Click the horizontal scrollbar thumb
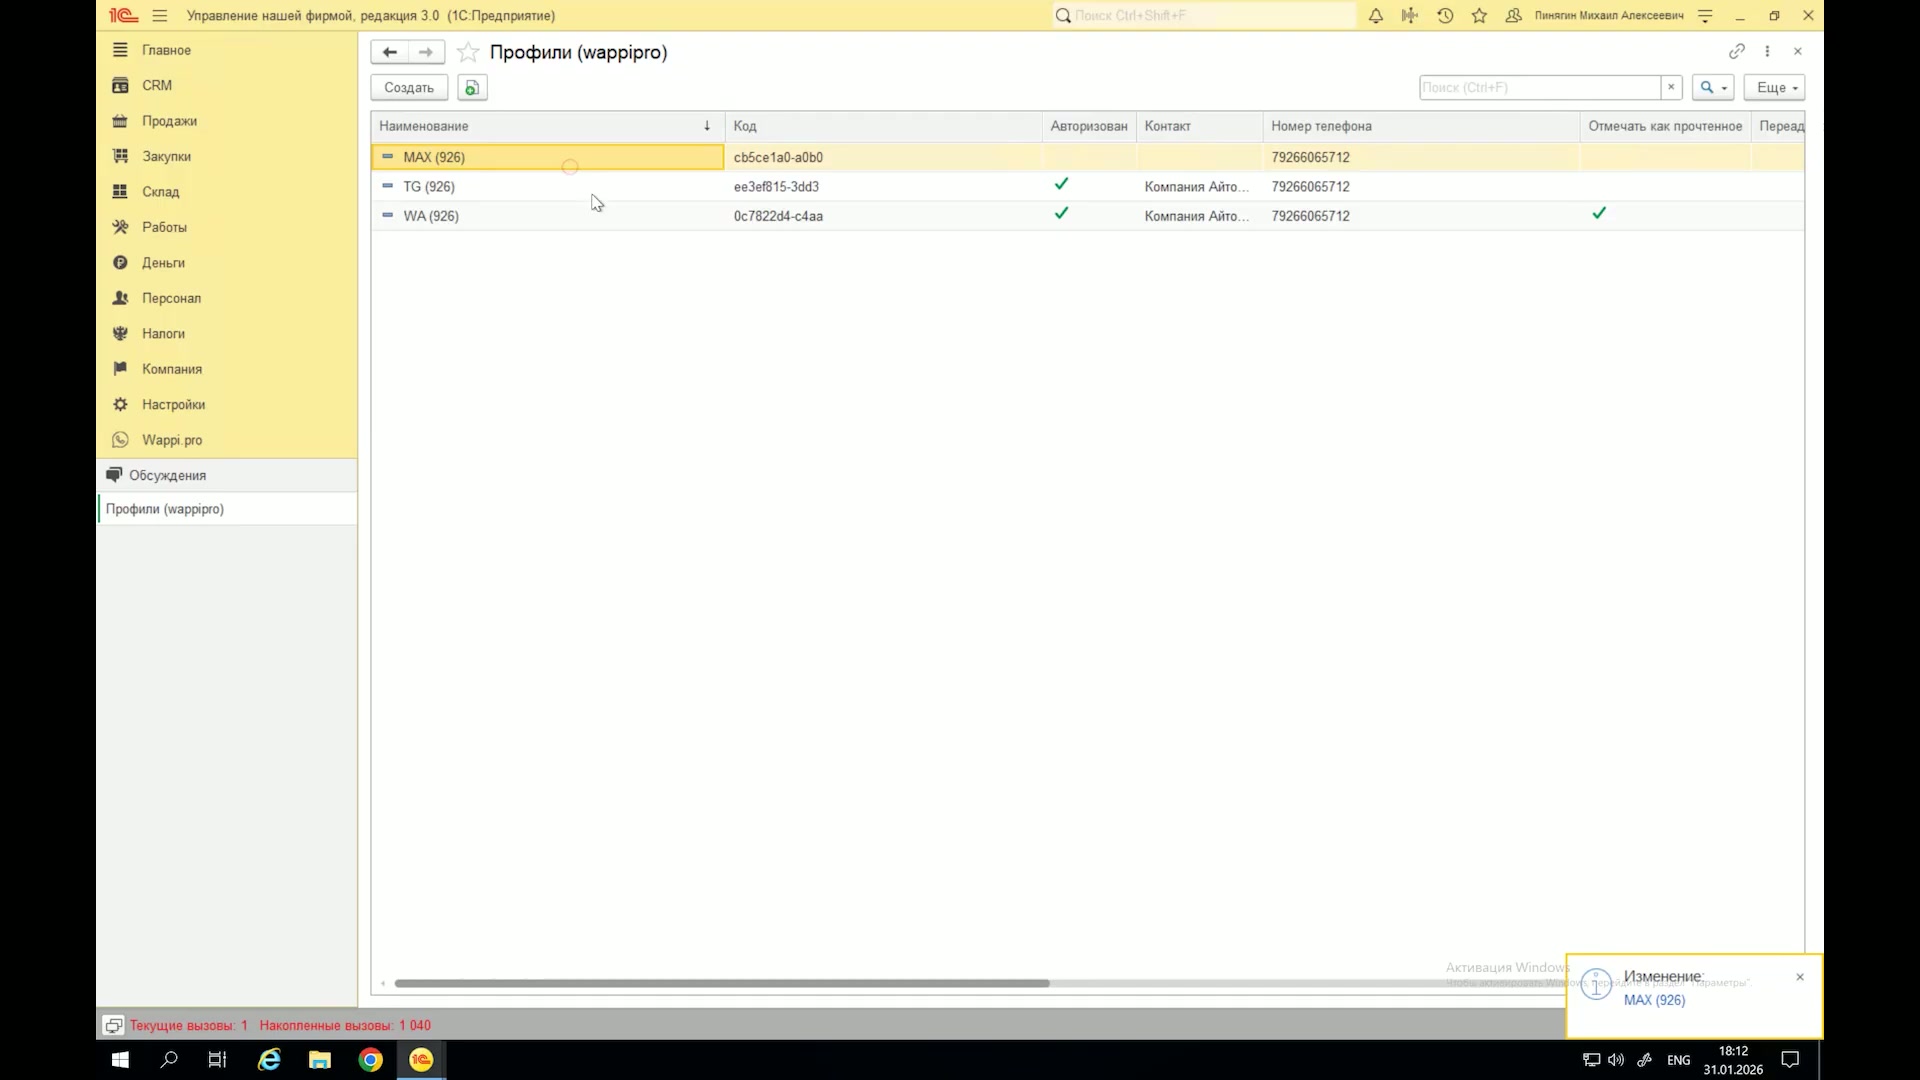The width and height of the screenshot is (1920, 1080). pyautogui.click(x=721, y=983)
